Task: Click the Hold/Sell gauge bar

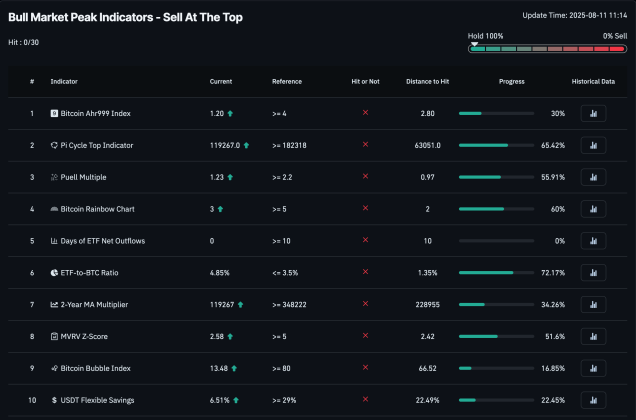Action: (548, 48)
